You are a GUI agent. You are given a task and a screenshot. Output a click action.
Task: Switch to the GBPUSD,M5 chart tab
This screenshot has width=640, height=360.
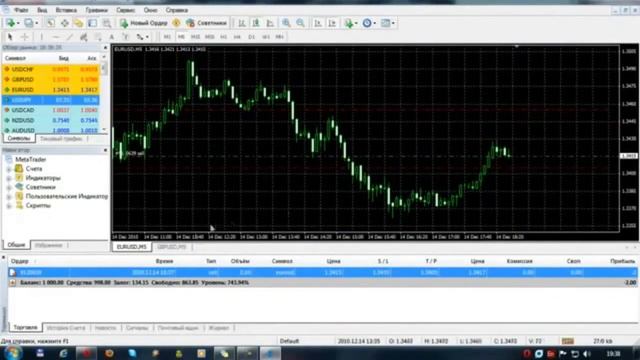172,247
